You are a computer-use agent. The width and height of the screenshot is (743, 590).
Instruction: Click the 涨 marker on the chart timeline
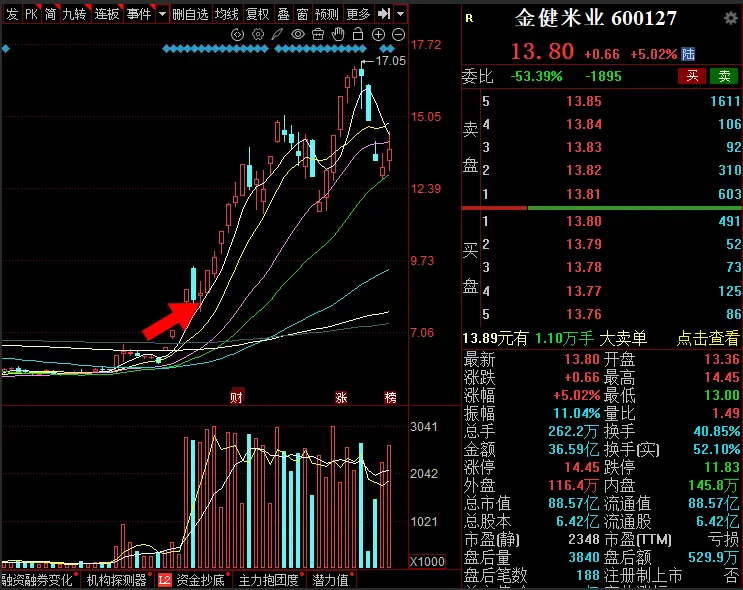341,397
